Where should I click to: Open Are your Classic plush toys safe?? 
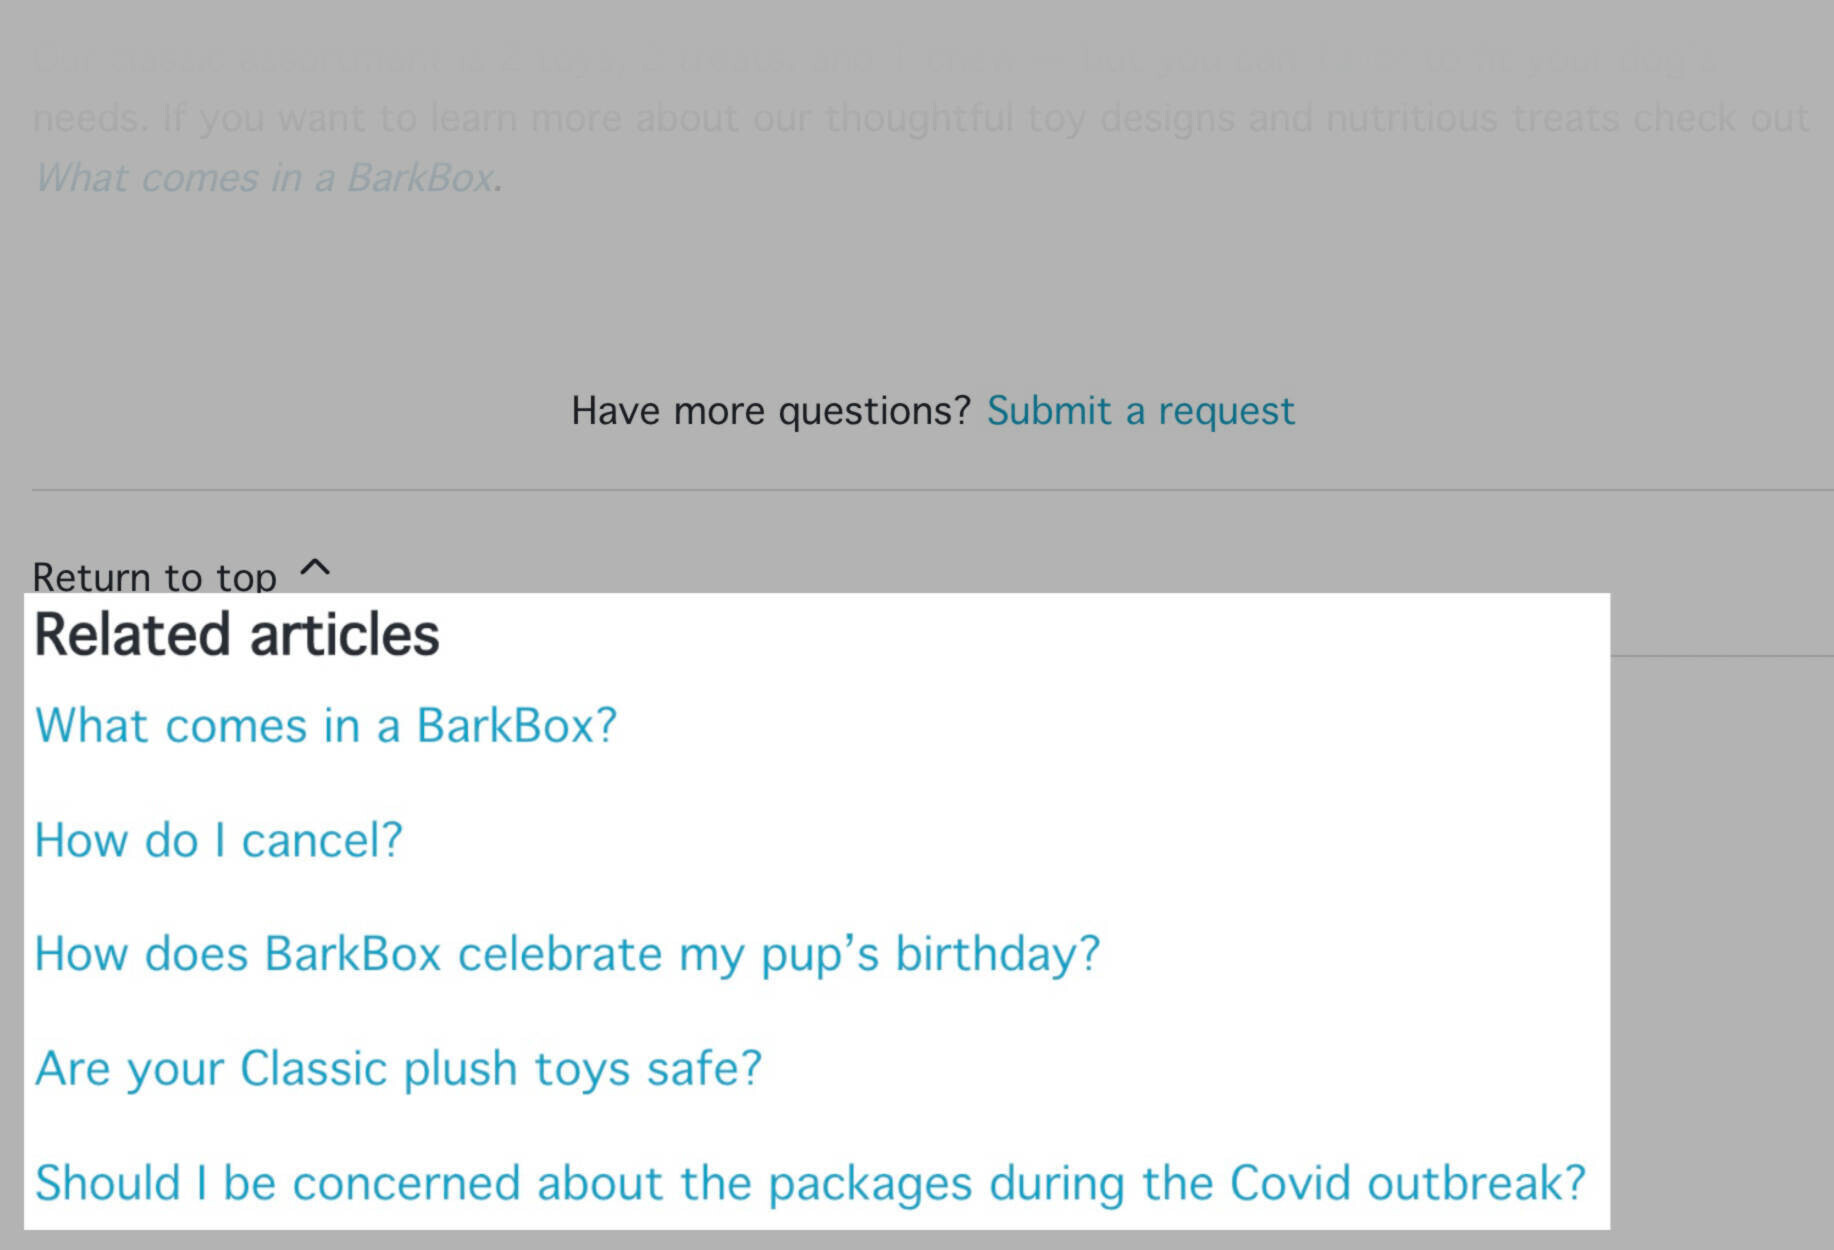398,1068
